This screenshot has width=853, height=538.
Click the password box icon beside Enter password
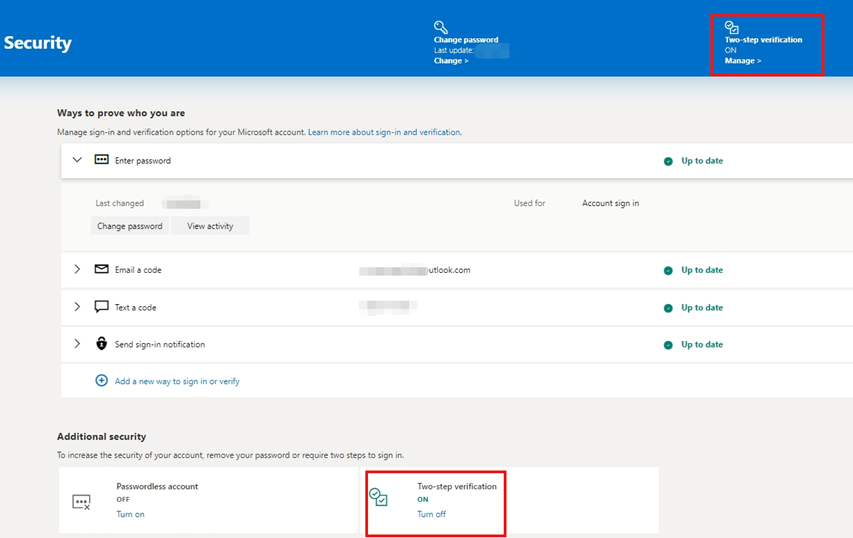click(x=101, y=159)
